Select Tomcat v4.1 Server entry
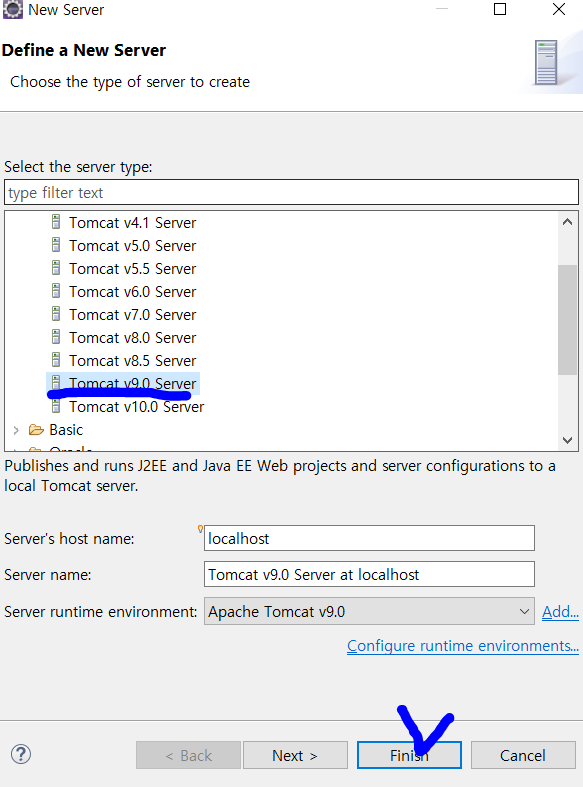The width and height of the screenshot is (583, 787). click(132, 222)
